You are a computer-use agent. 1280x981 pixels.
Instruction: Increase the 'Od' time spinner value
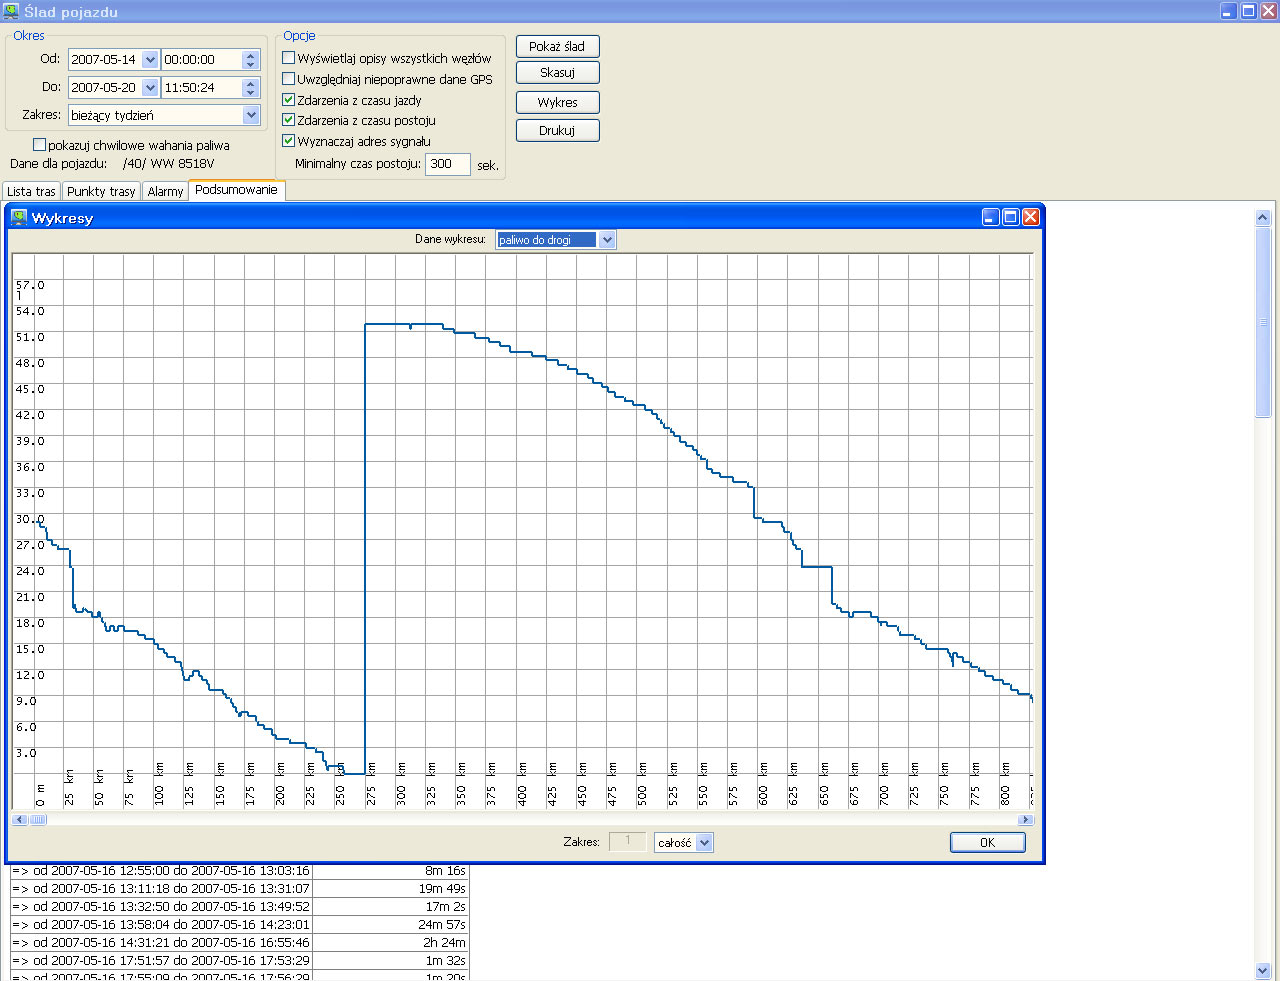(251, 55)
